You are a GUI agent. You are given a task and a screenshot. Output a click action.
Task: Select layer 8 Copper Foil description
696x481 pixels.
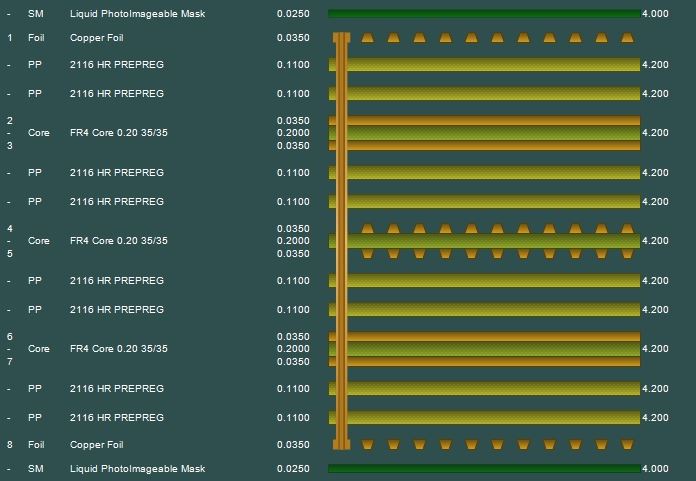tap(97, 445)
